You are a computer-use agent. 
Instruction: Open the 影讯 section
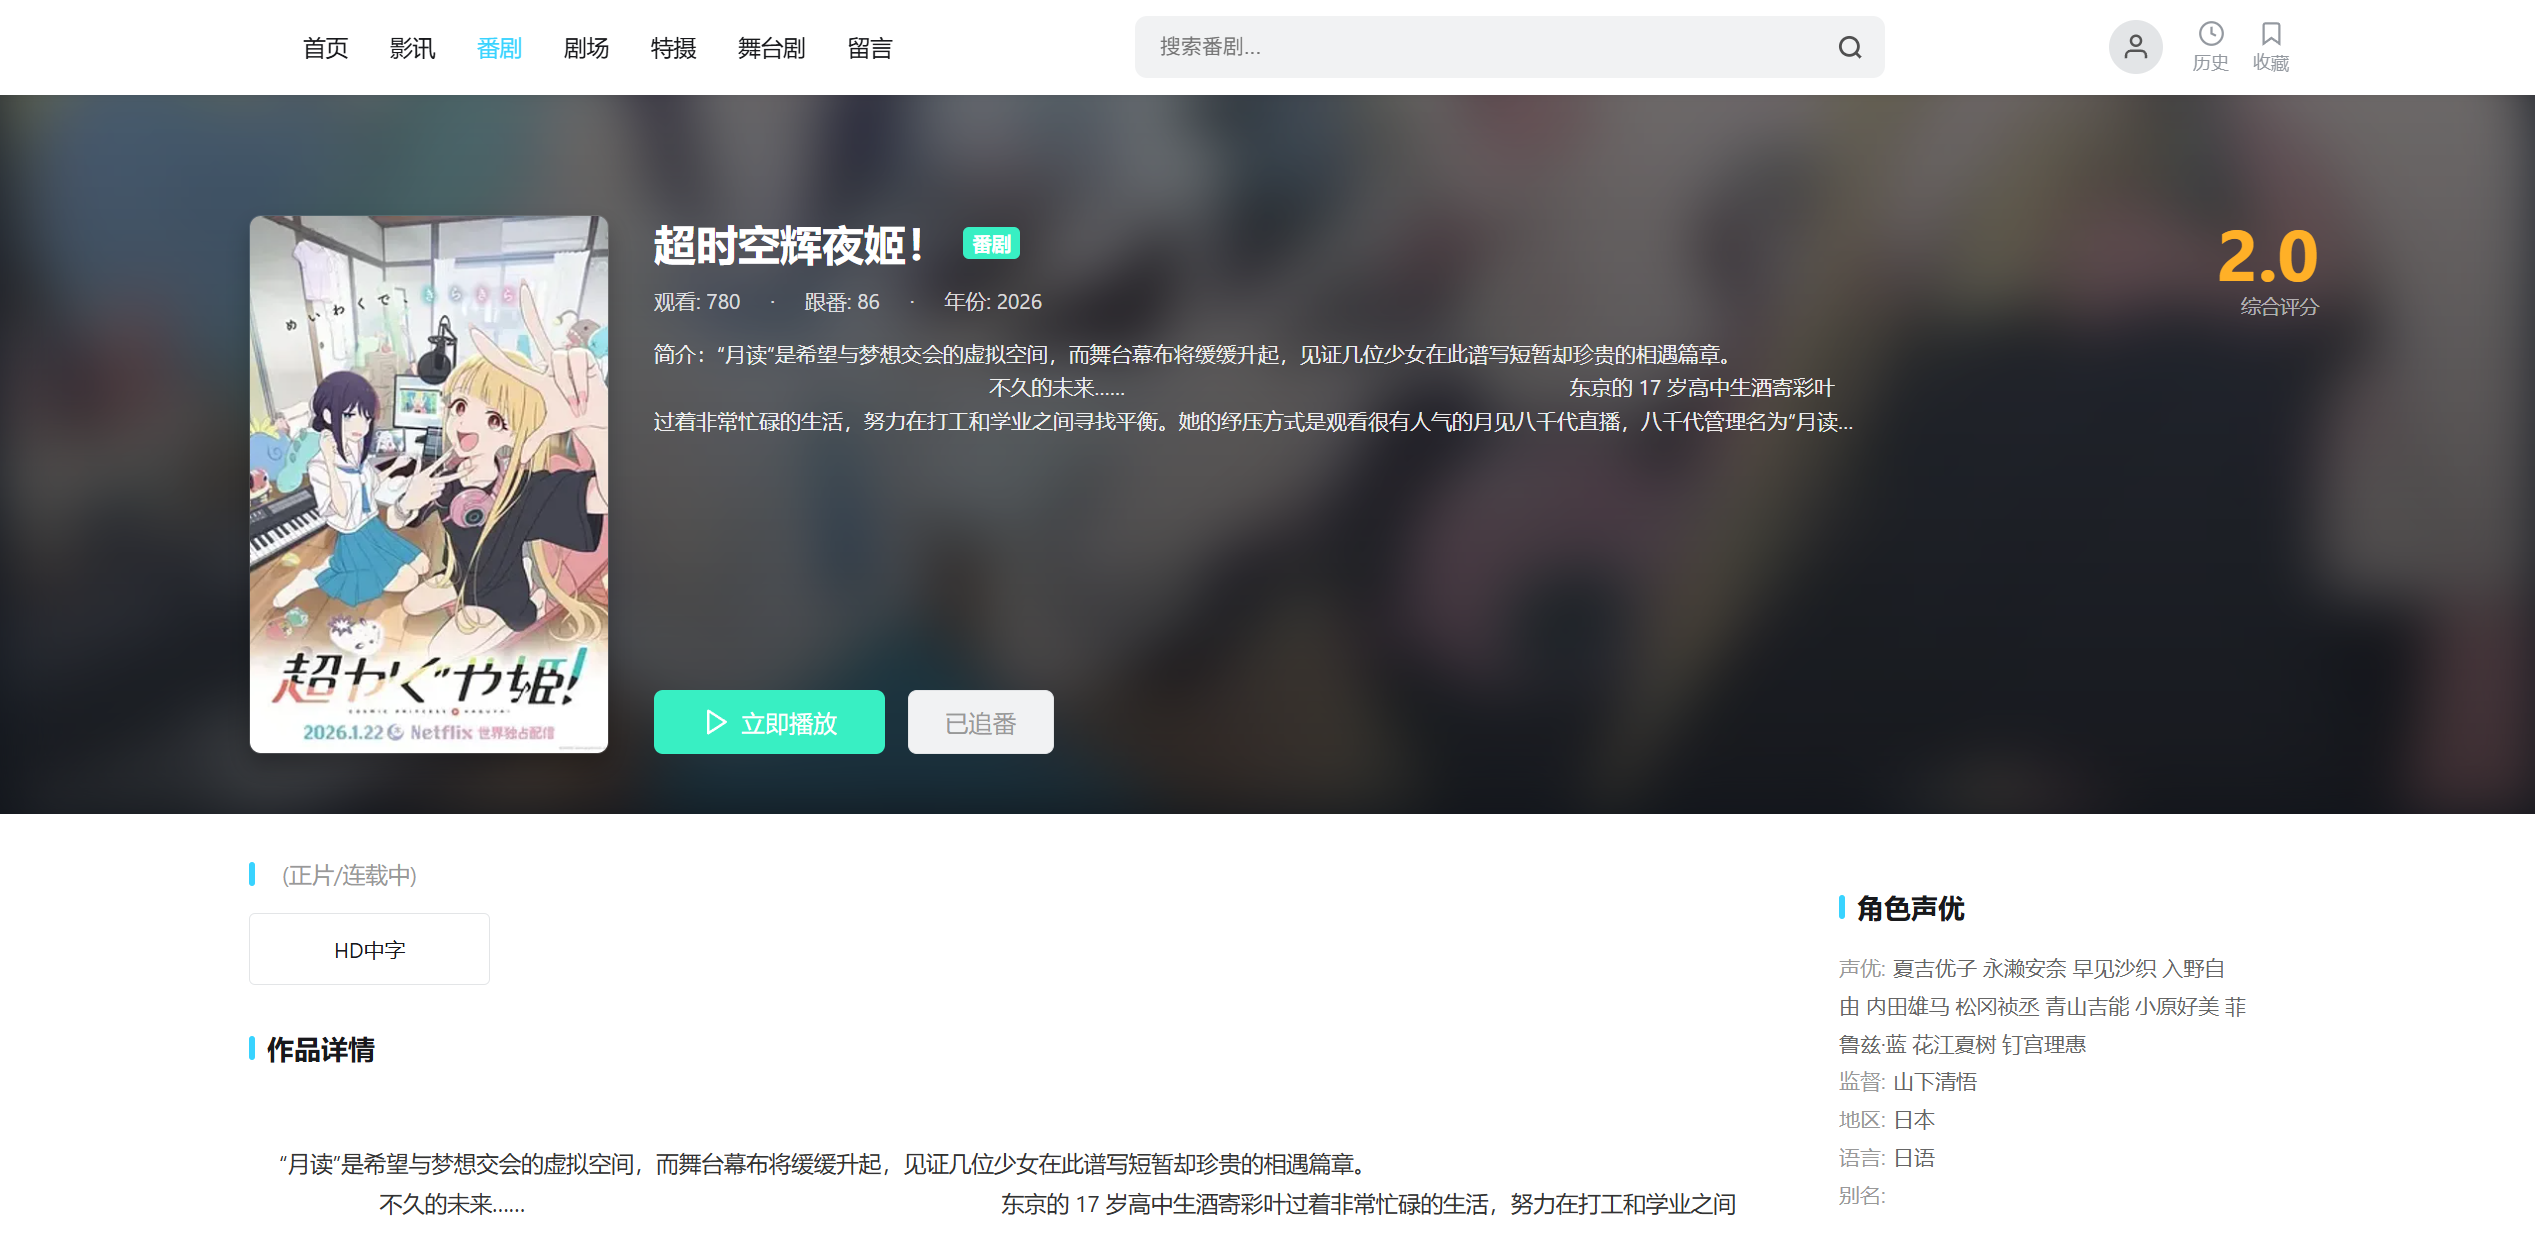pos(412,47)
